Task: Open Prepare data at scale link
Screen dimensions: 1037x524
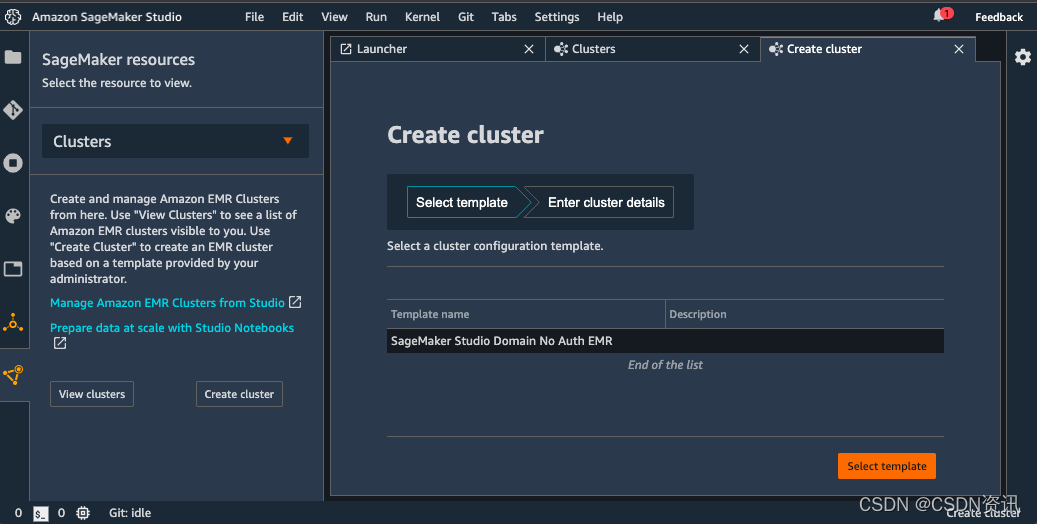Action: (172, 328)
